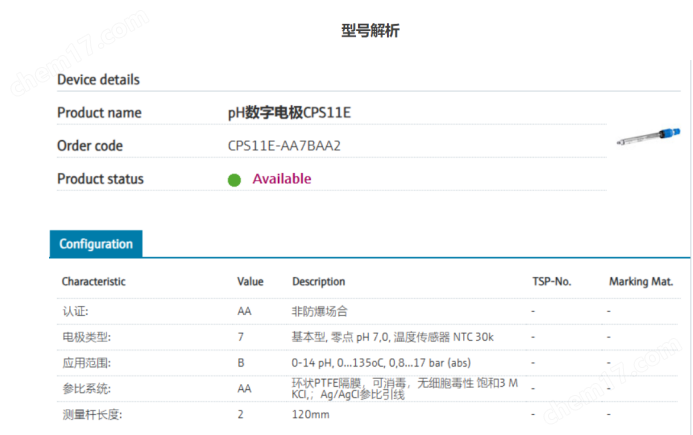Click value AA in the 认证 row

tap(244, 311)
